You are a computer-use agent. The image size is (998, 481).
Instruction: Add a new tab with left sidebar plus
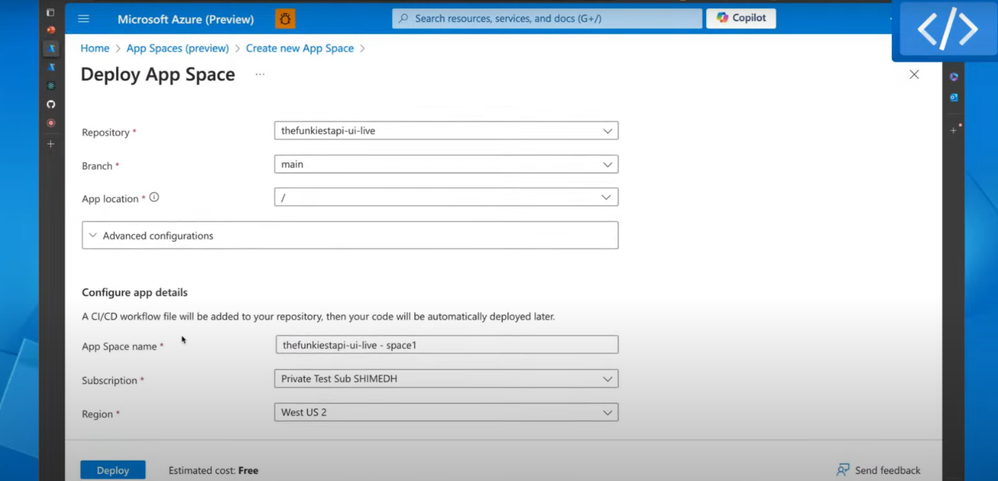(x=51, y=144)
